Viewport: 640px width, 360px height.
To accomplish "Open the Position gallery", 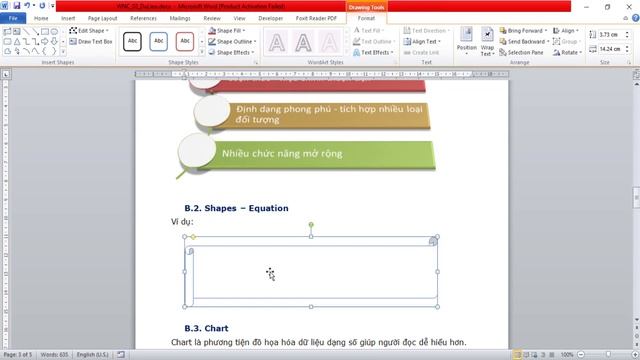I will tap(467, 41).
